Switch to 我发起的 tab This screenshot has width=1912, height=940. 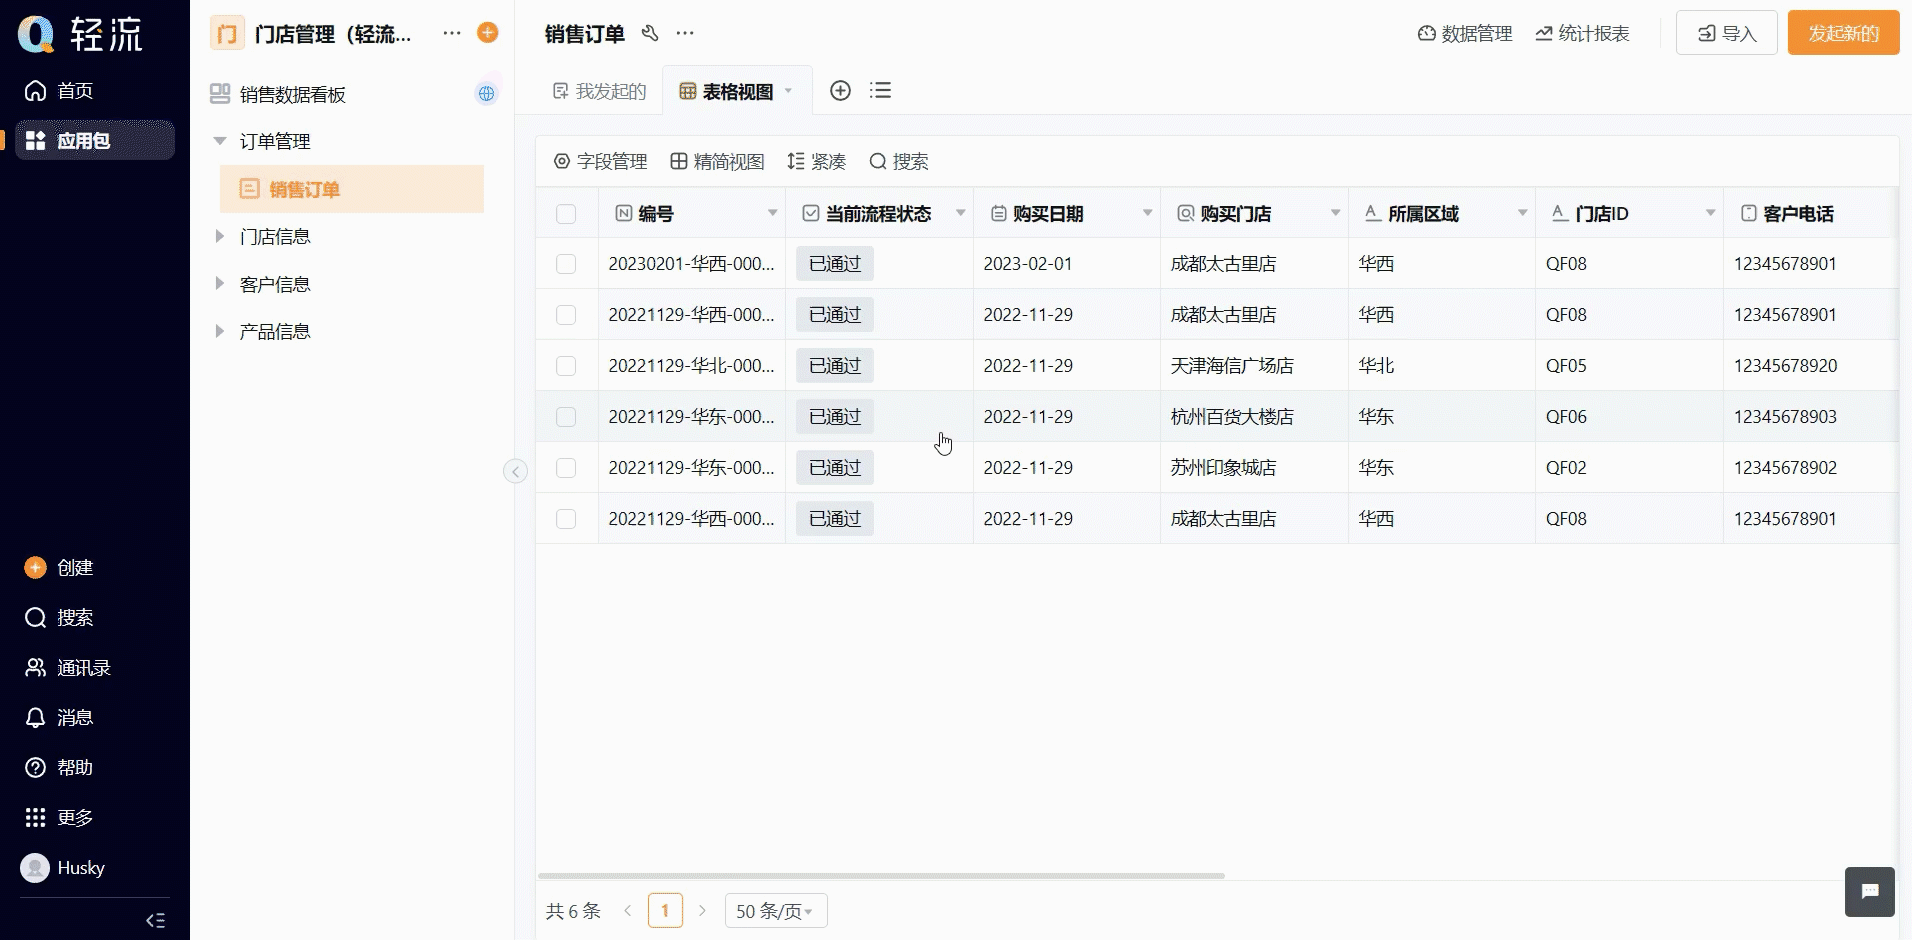point(599,91)
